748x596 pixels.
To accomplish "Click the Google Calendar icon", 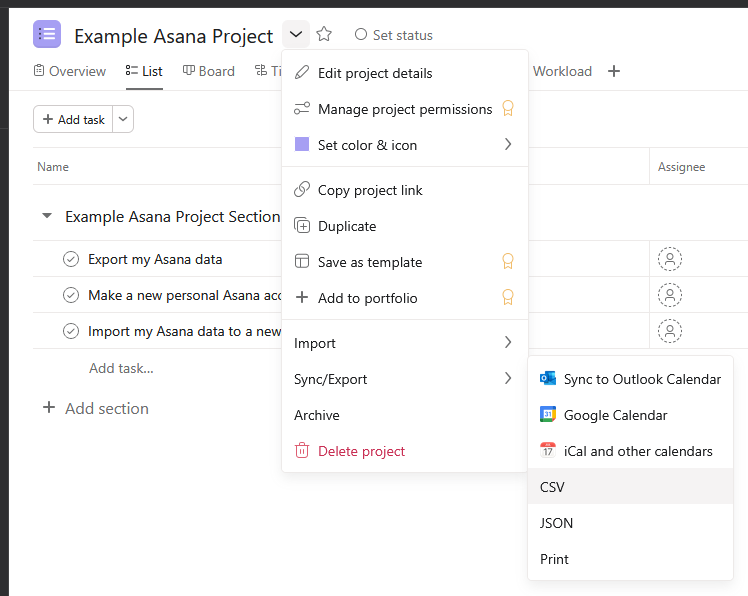I will point(548,414).
